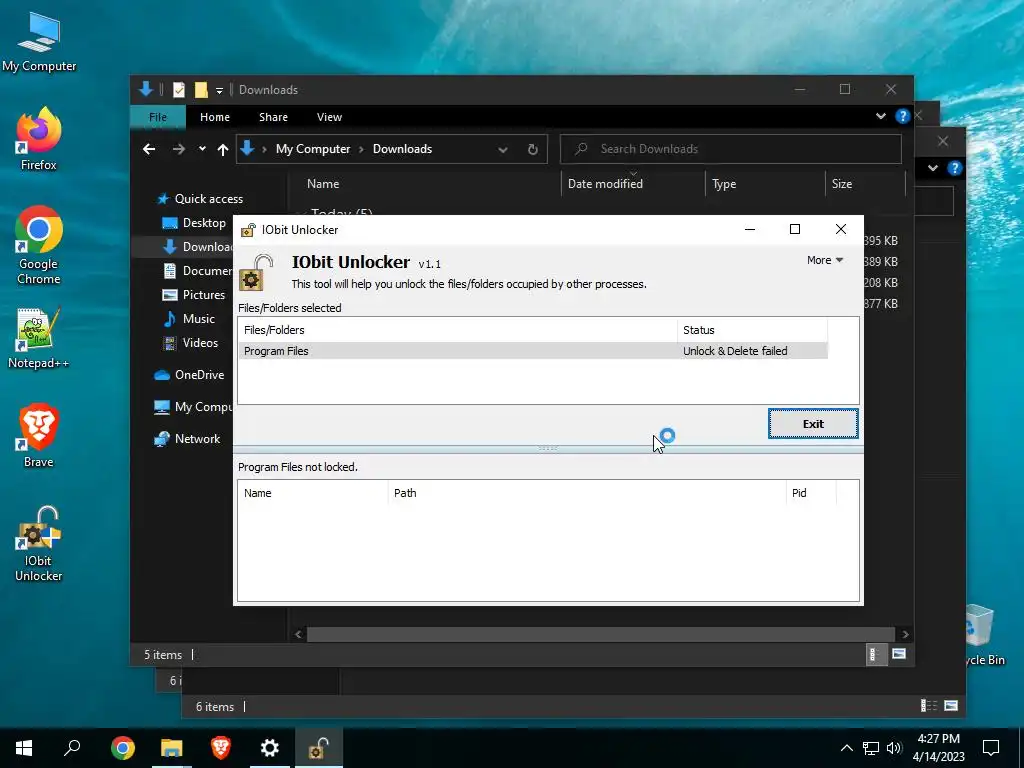Select Music in navigation pane
Screen dimensions: 1024x768
click(x=188, y=319)
